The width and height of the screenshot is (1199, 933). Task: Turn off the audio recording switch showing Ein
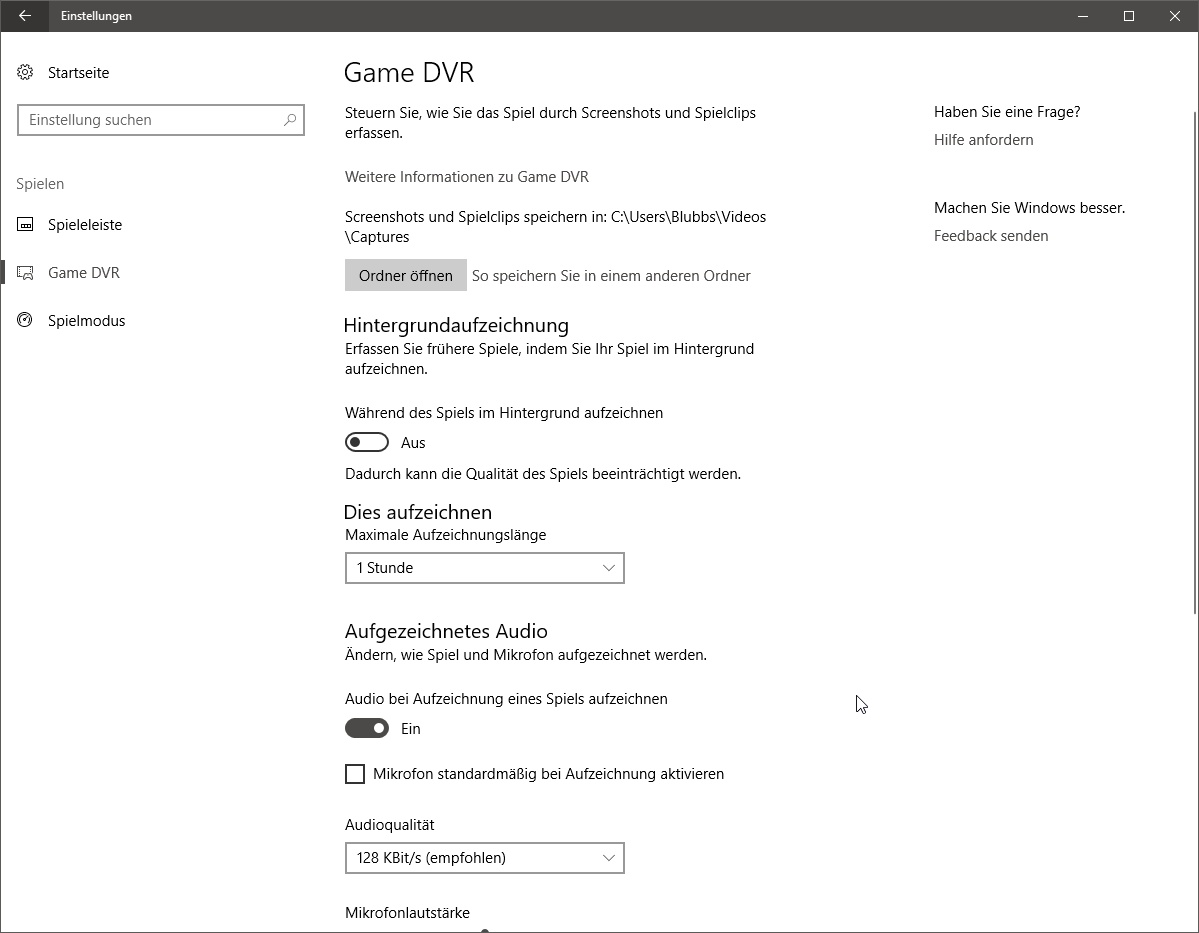367,728
